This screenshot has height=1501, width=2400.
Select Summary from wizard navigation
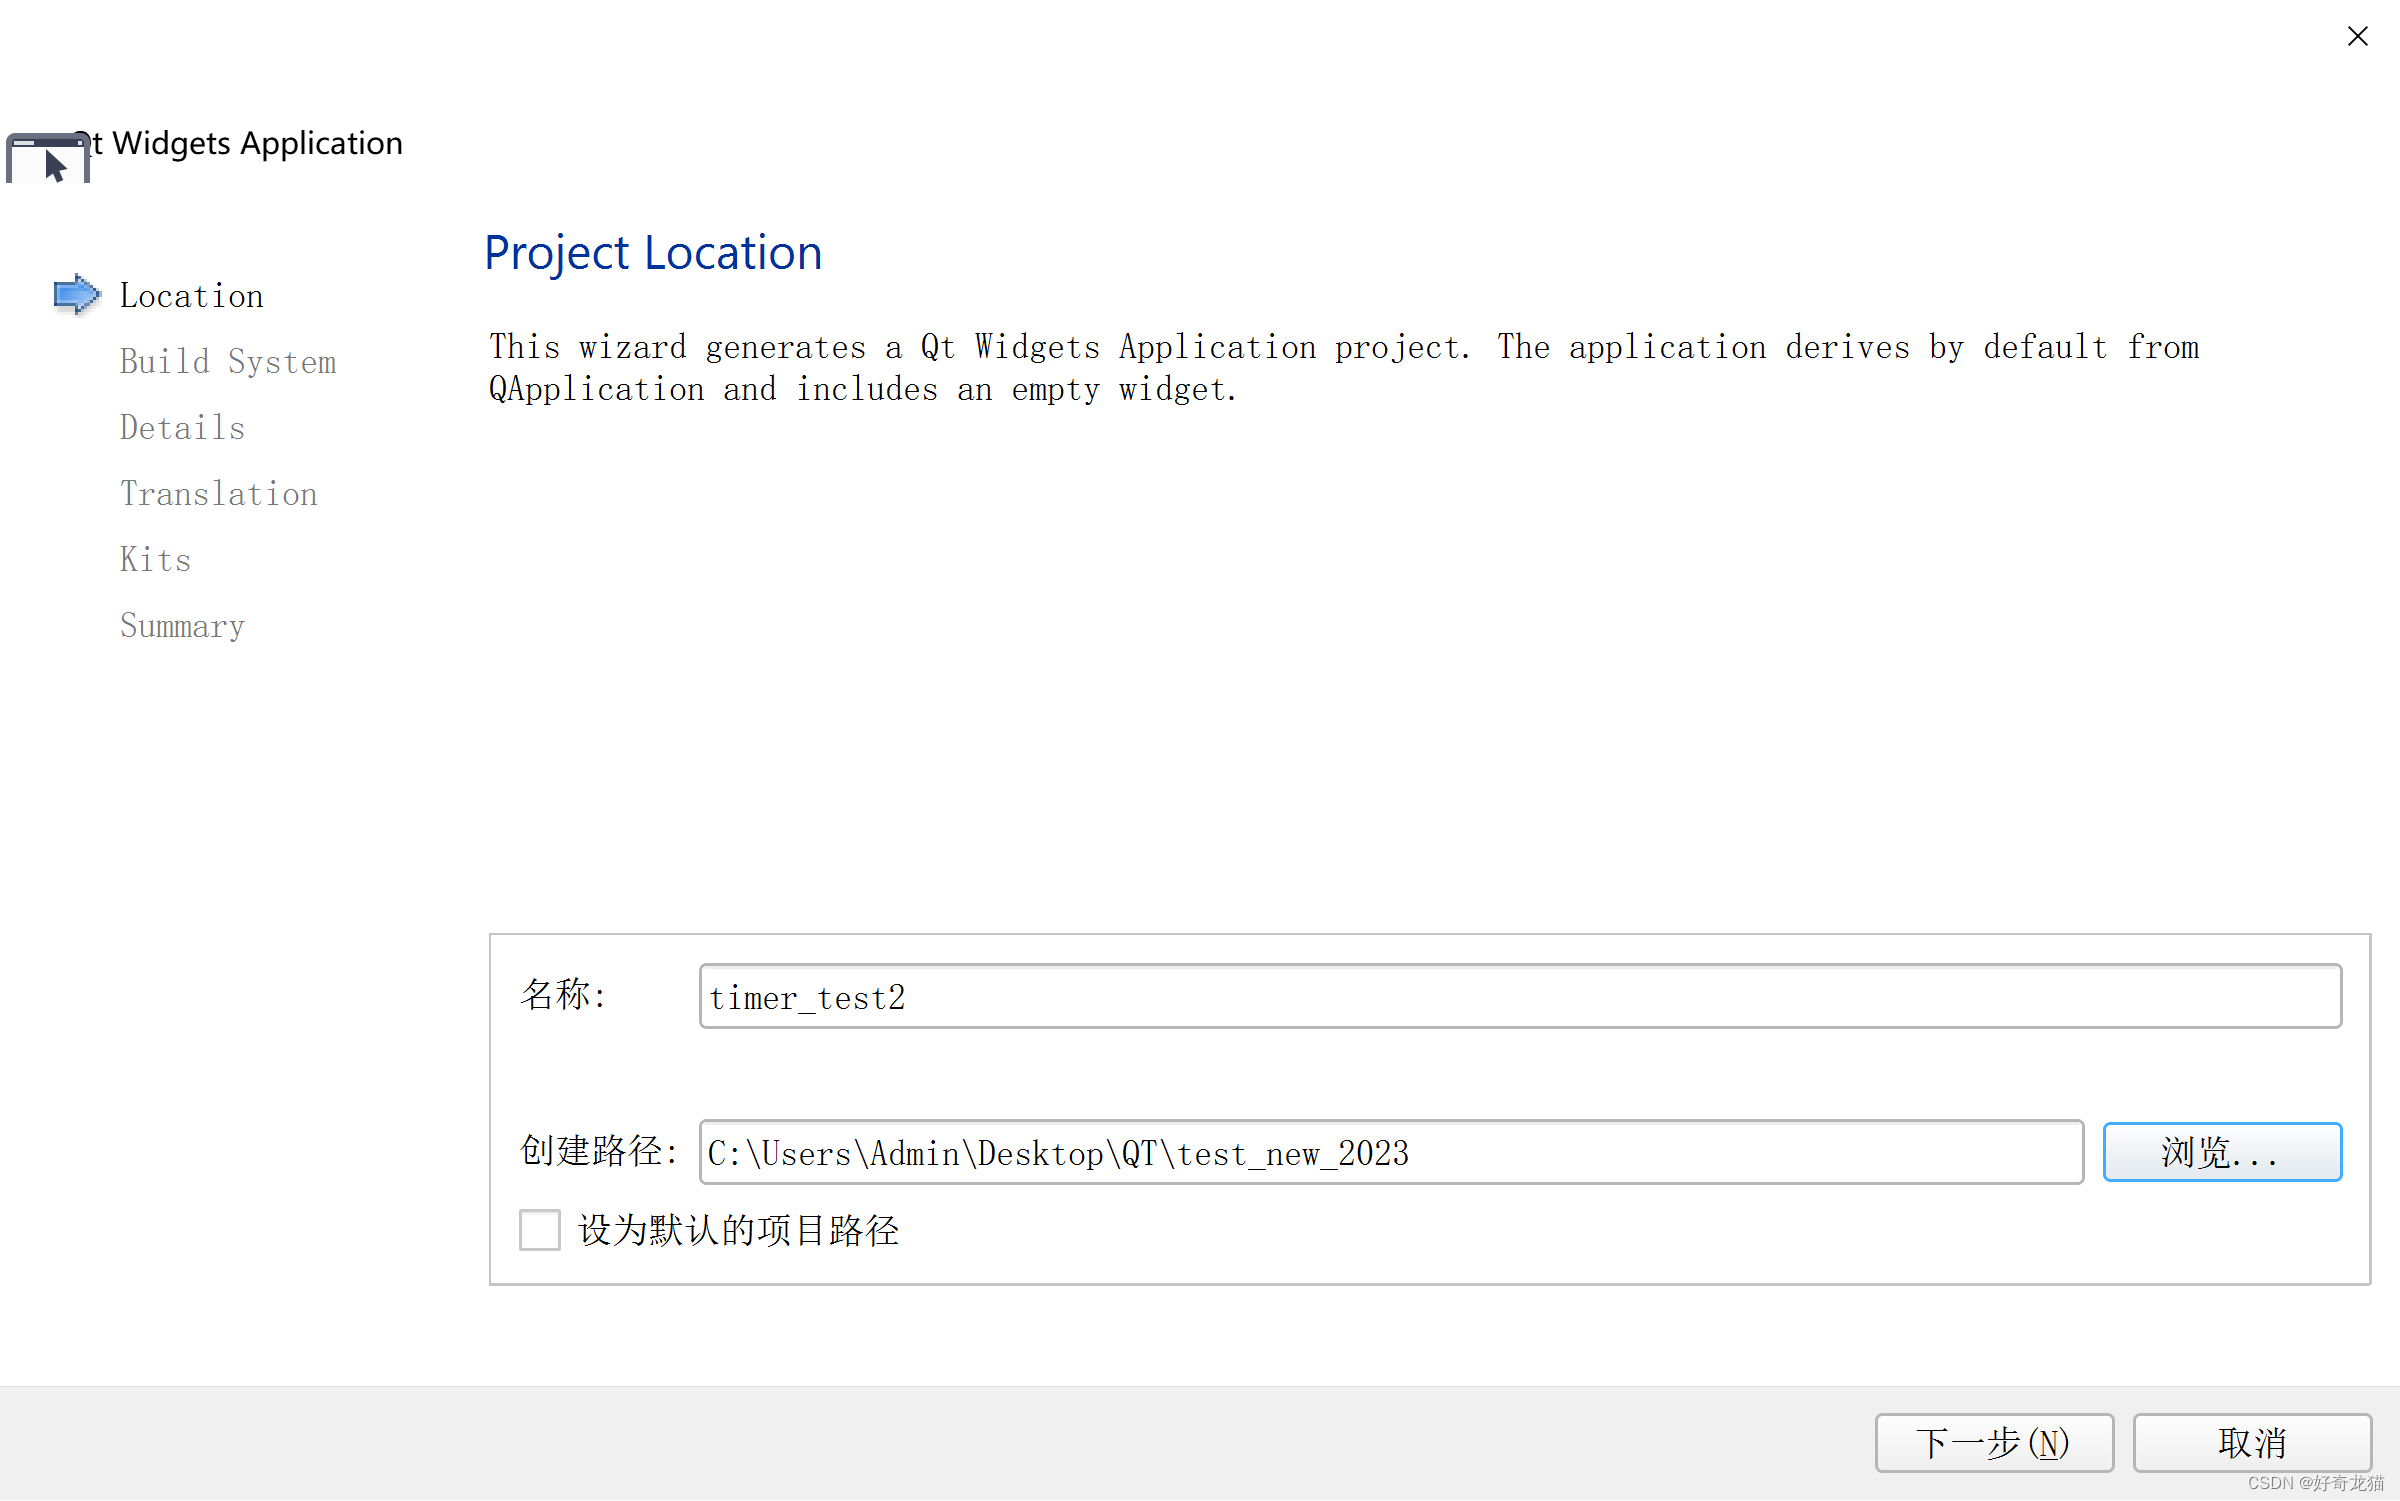pos(182,626)
